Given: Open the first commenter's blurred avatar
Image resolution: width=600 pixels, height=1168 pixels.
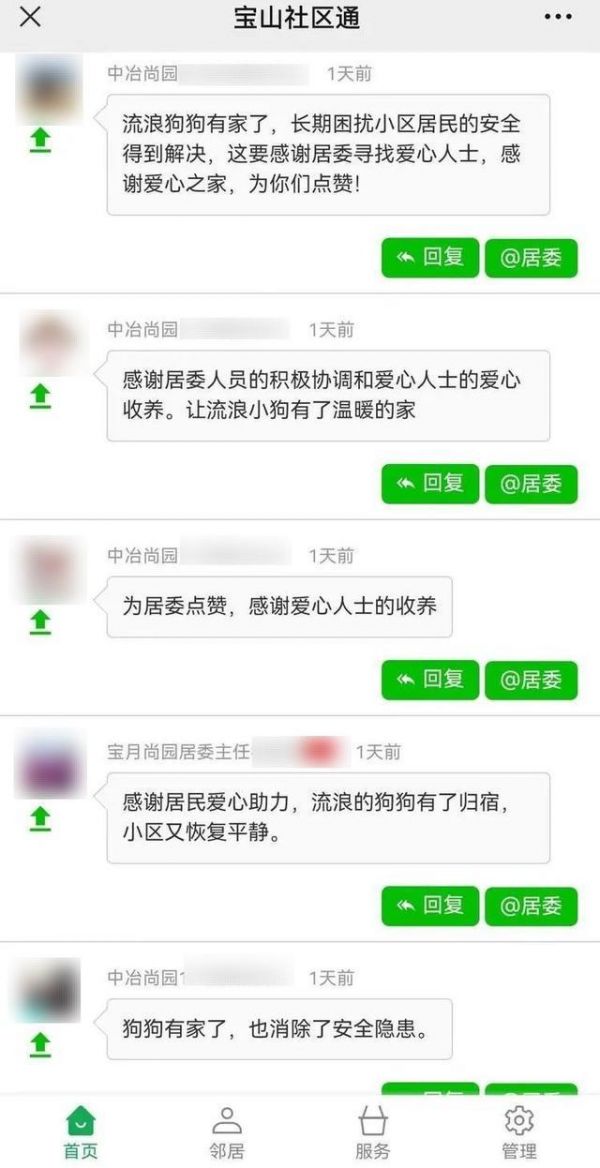Looking at the screenshot, I should pos(49,88).
